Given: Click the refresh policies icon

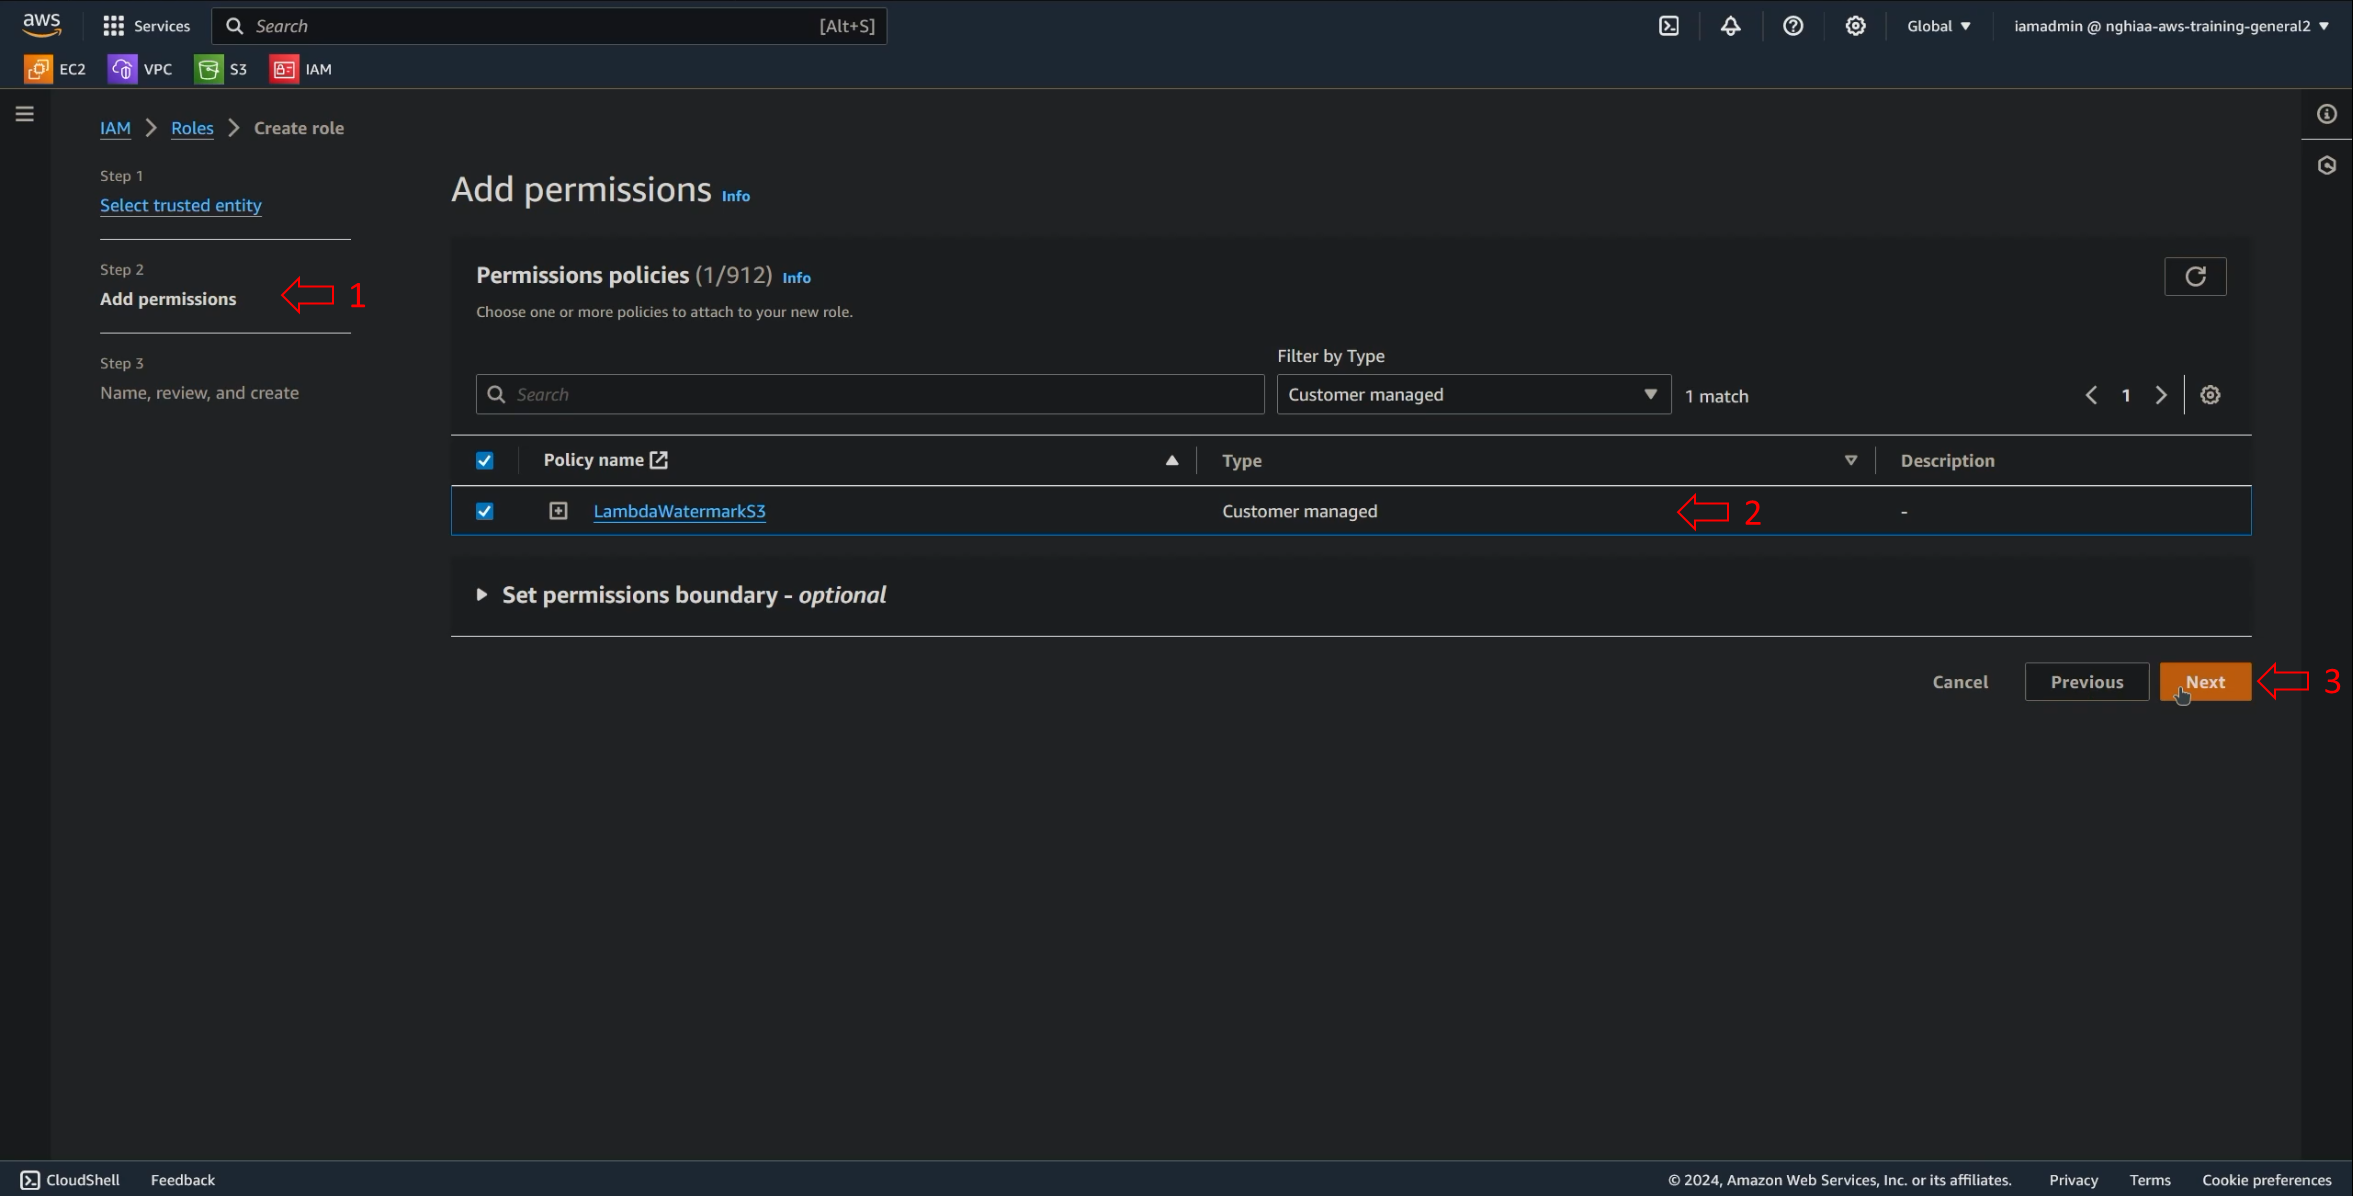Looking at the screenshot, I should pos(2196,277).
